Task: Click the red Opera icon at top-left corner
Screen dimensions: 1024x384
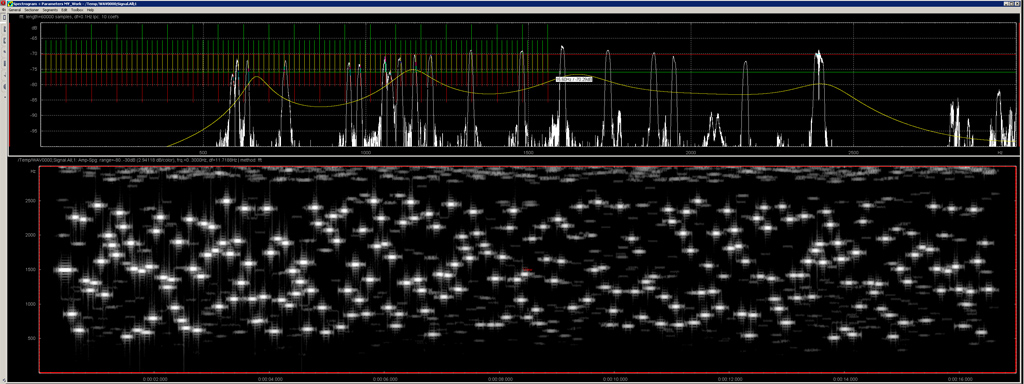Action: [x=3, y=3]
